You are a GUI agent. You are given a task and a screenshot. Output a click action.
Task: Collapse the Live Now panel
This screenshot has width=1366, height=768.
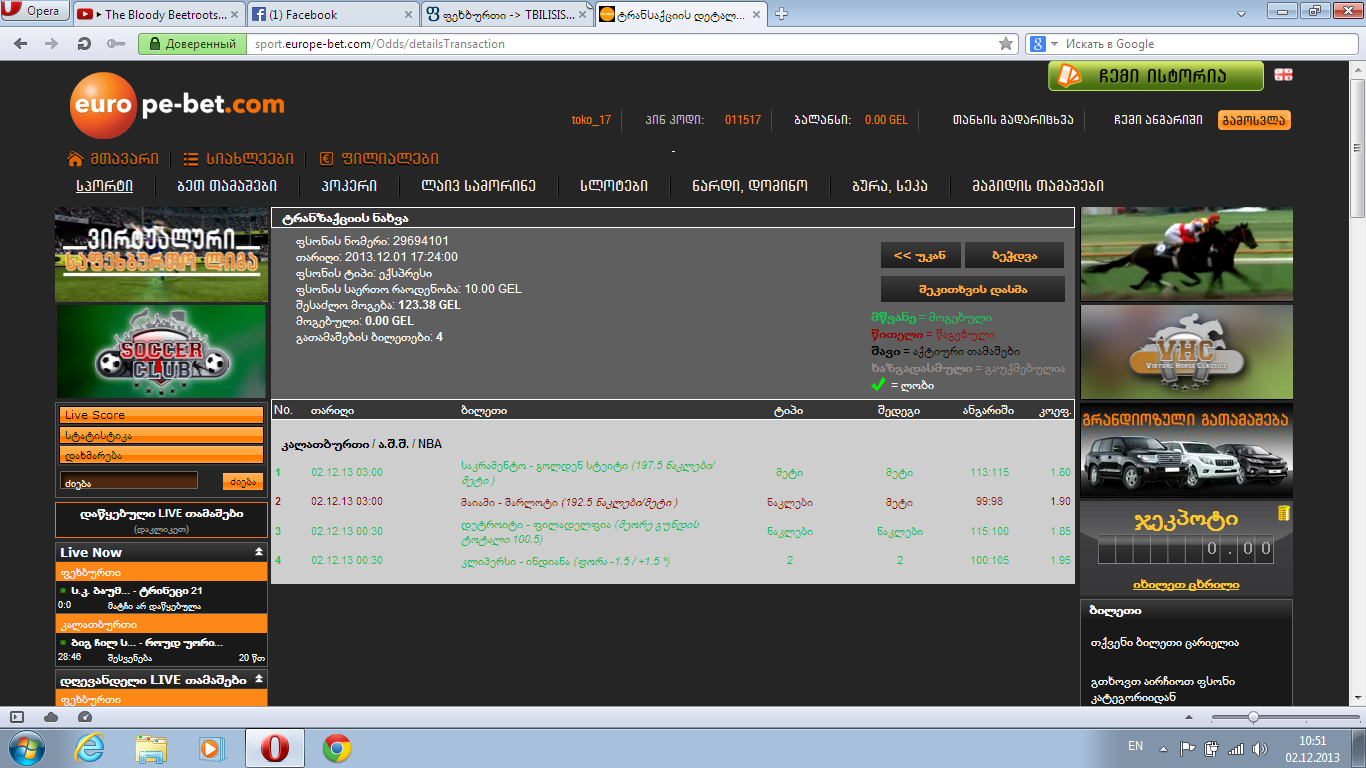259,552
